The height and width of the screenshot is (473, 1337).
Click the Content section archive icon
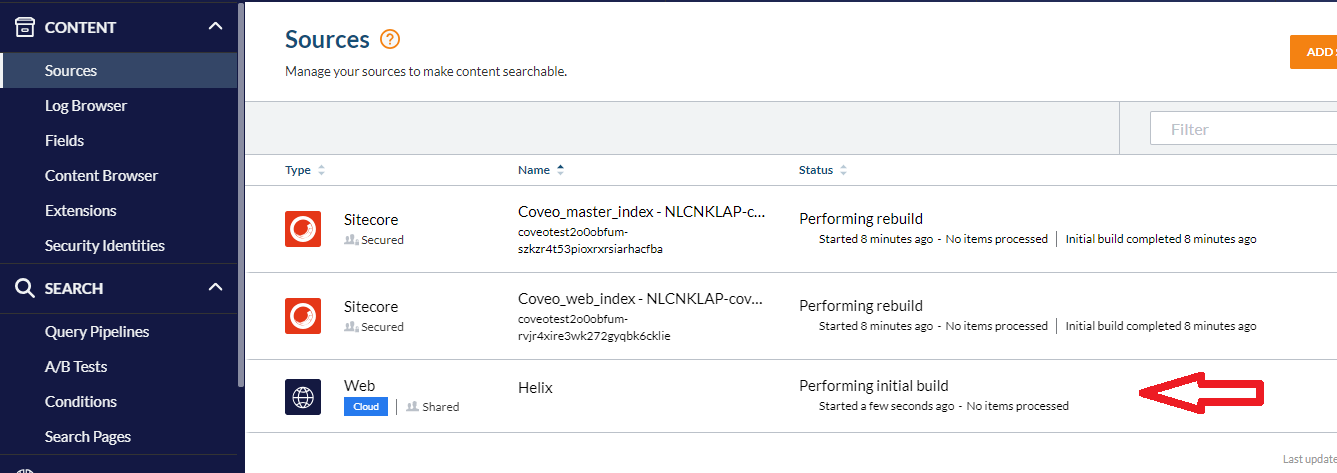point(25,27)
